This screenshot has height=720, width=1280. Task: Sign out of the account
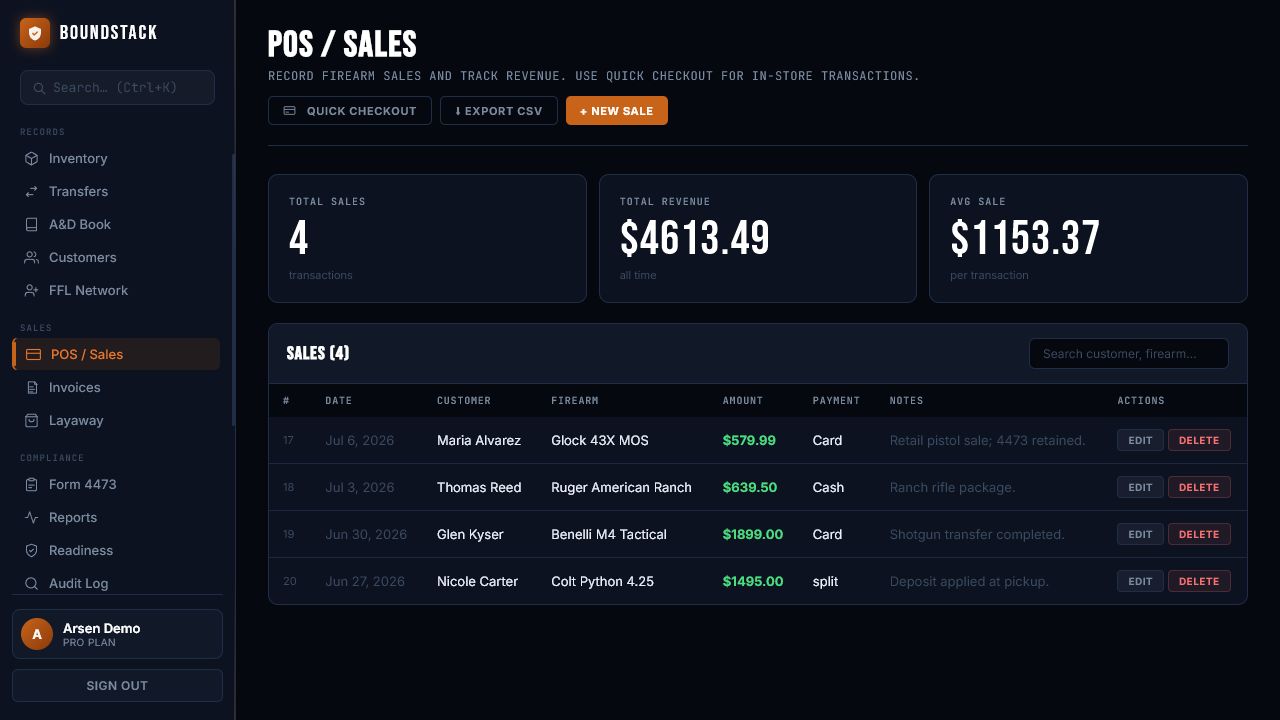(x=117, y=686)
